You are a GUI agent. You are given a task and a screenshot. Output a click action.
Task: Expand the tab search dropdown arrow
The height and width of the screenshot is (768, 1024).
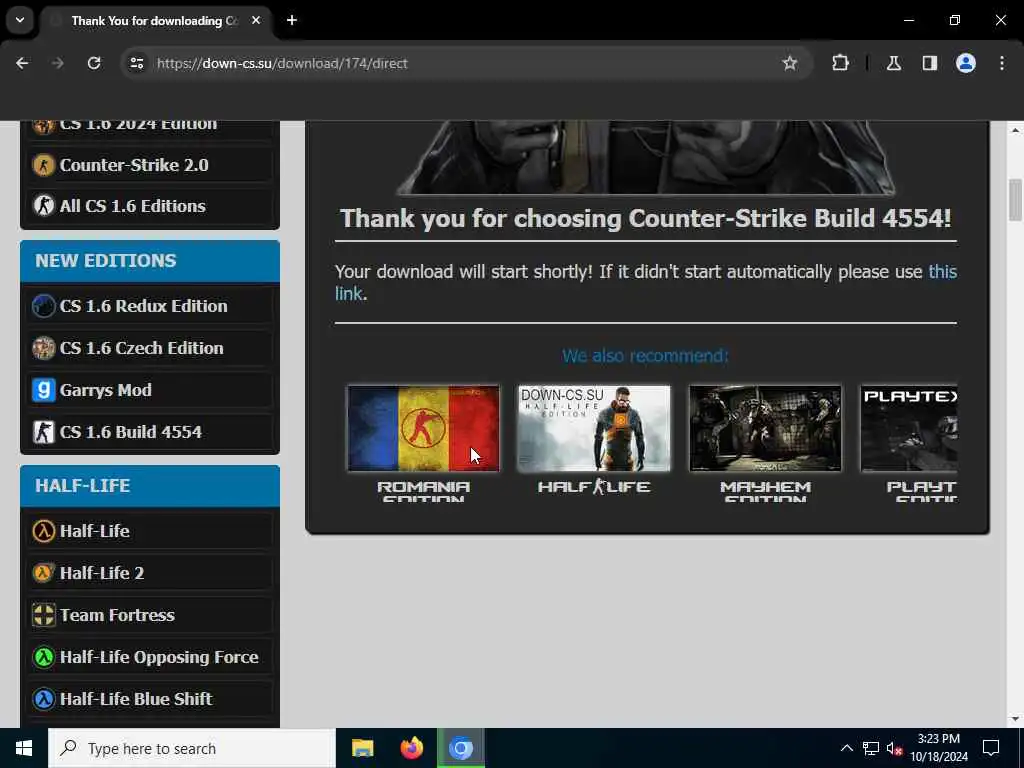coord(20,20)
